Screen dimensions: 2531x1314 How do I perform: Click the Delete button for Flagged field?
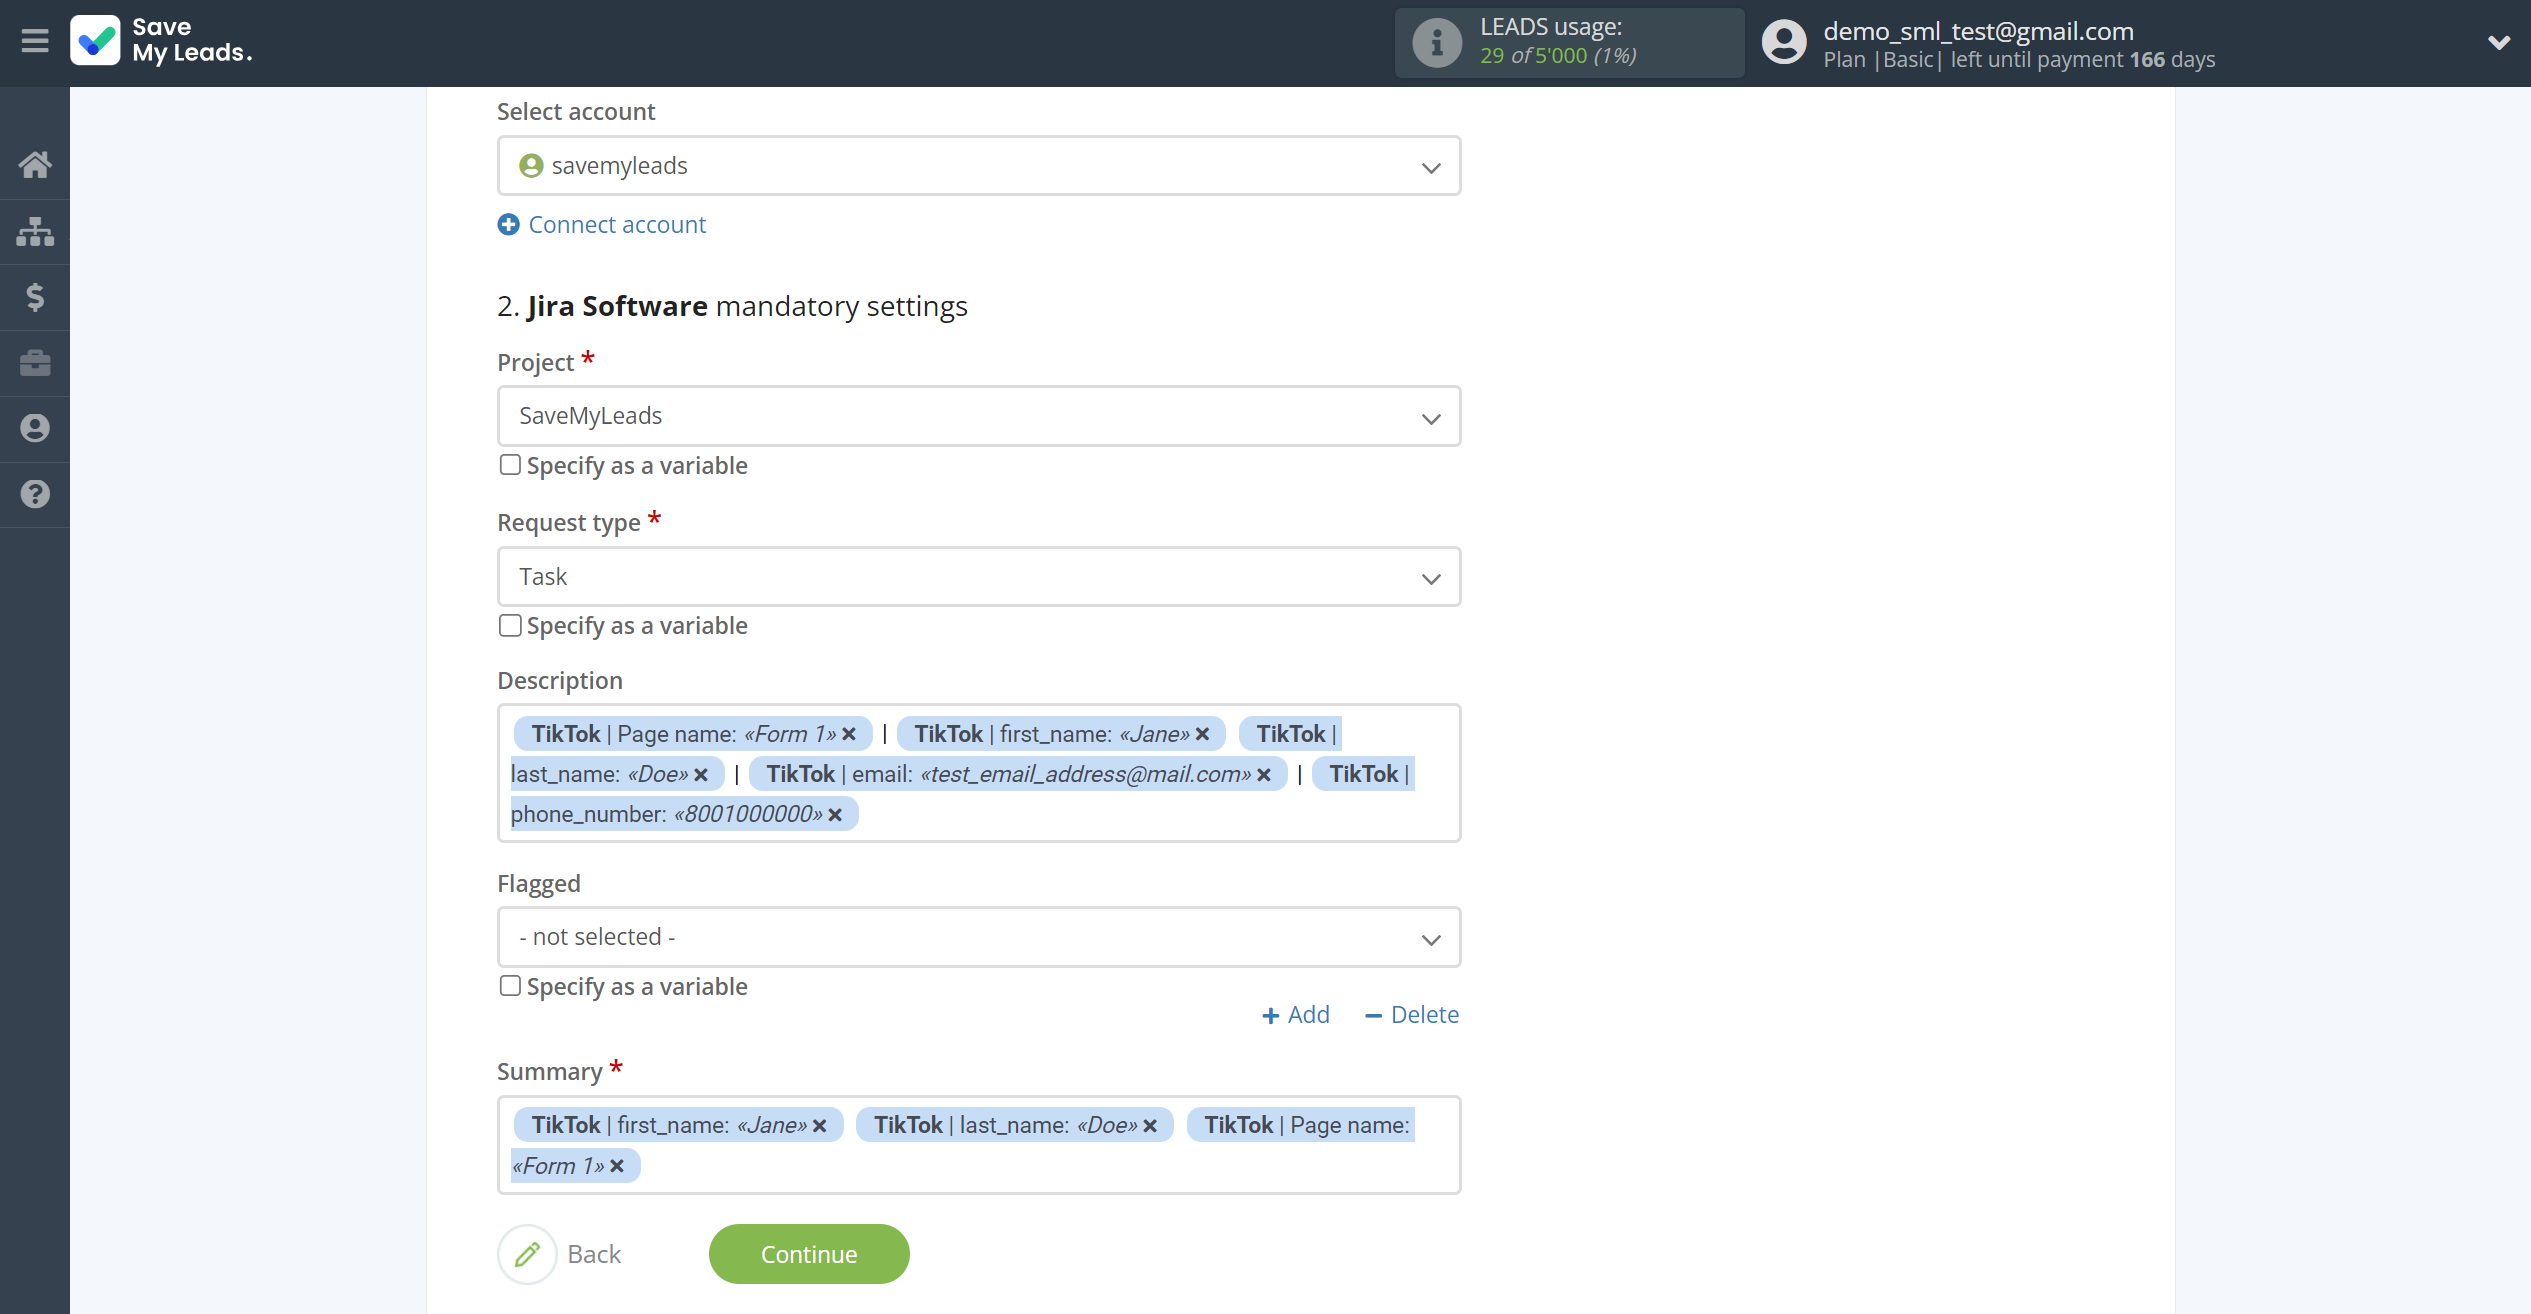[1411, 1013]
